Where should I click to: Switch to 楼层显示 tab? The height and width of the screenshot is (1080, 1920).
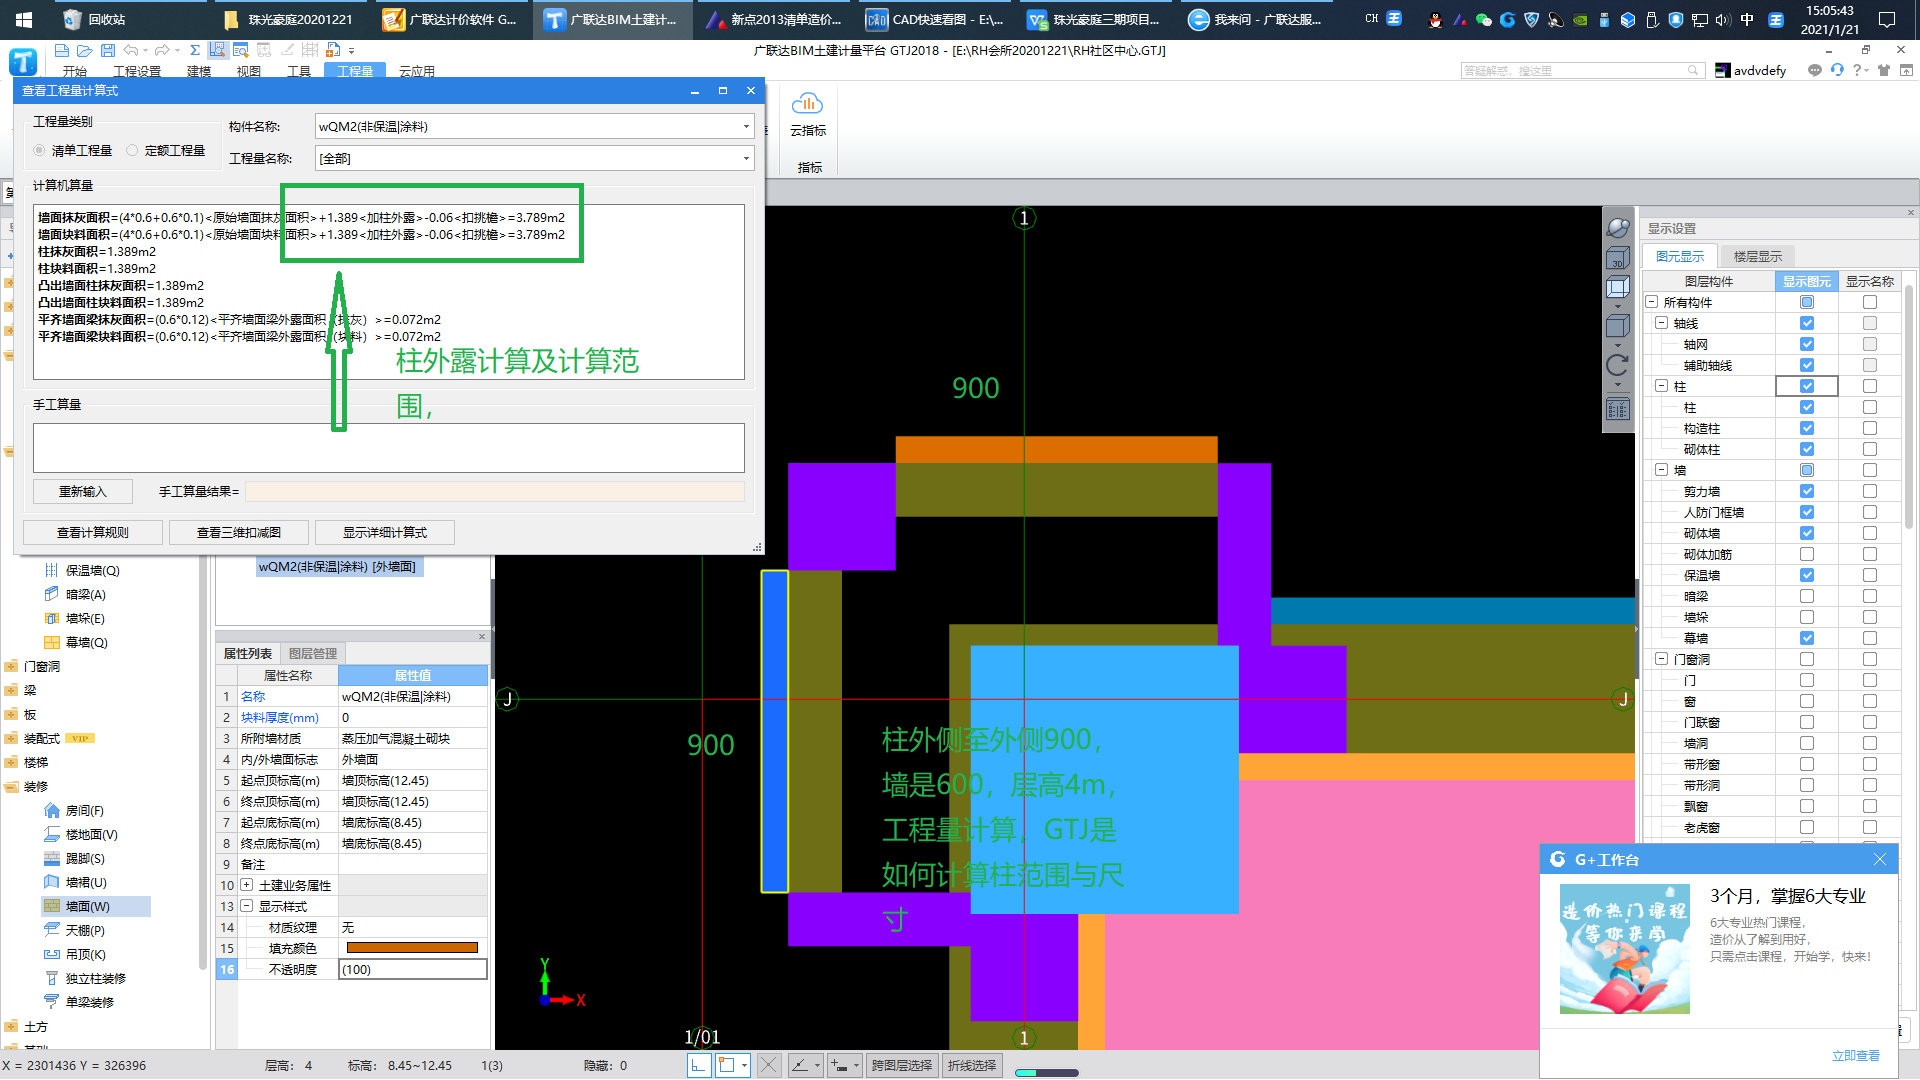1757,256
